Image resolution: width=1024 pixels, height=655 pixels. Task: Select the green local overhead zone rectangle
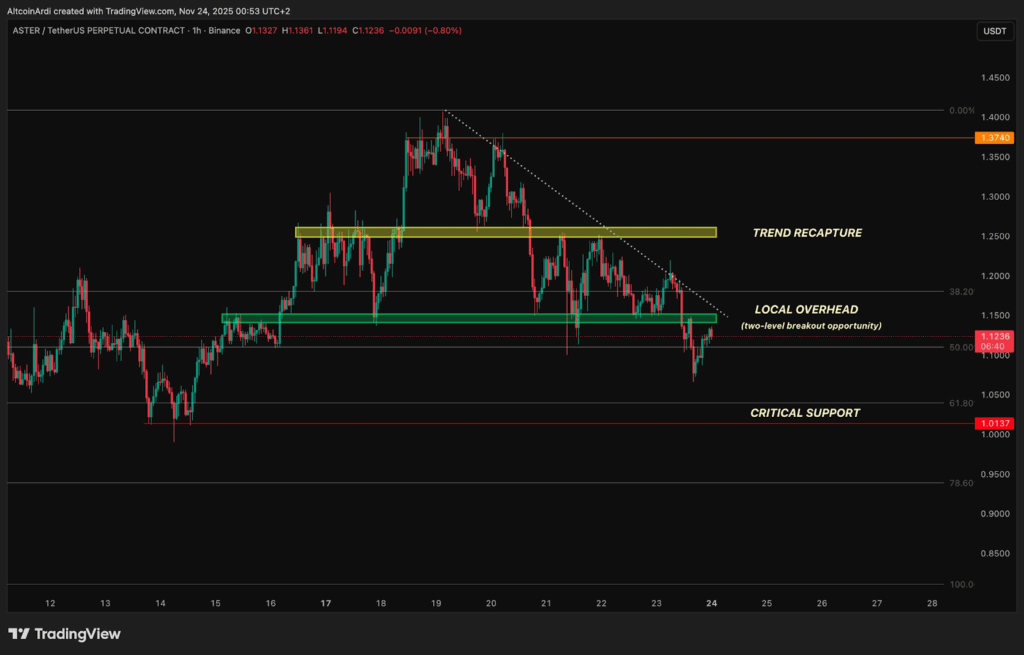click(x=468, y=319)
